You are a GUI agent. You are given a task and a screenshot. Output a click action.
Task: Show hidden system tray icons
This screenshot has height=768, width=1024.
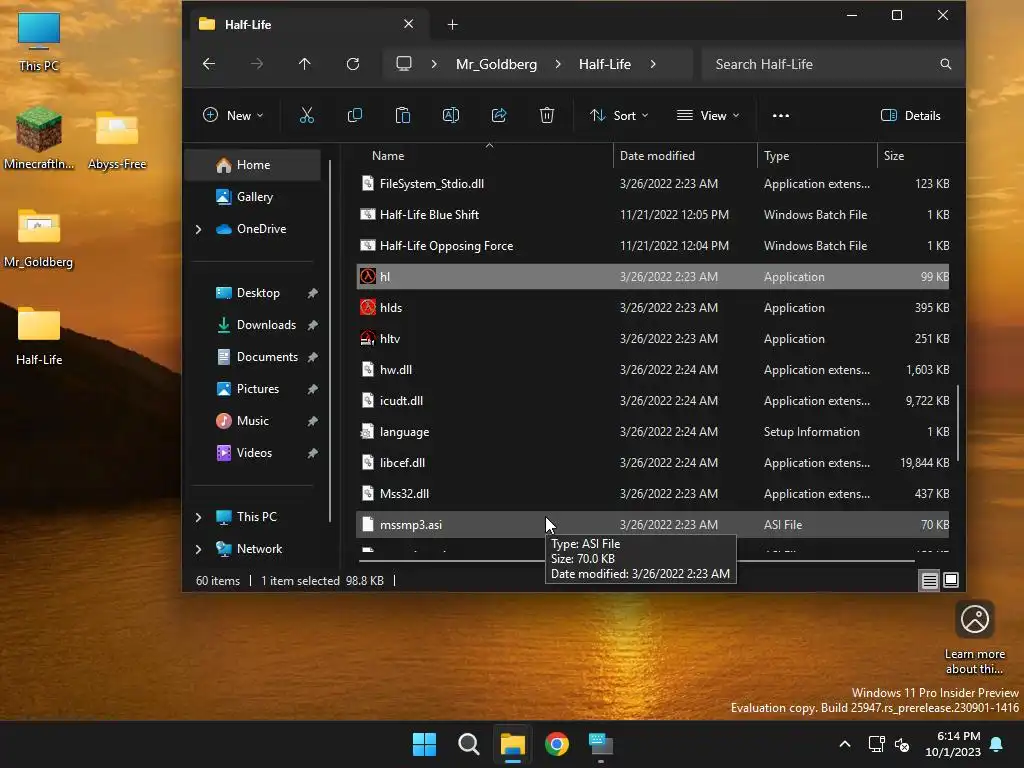844,744
